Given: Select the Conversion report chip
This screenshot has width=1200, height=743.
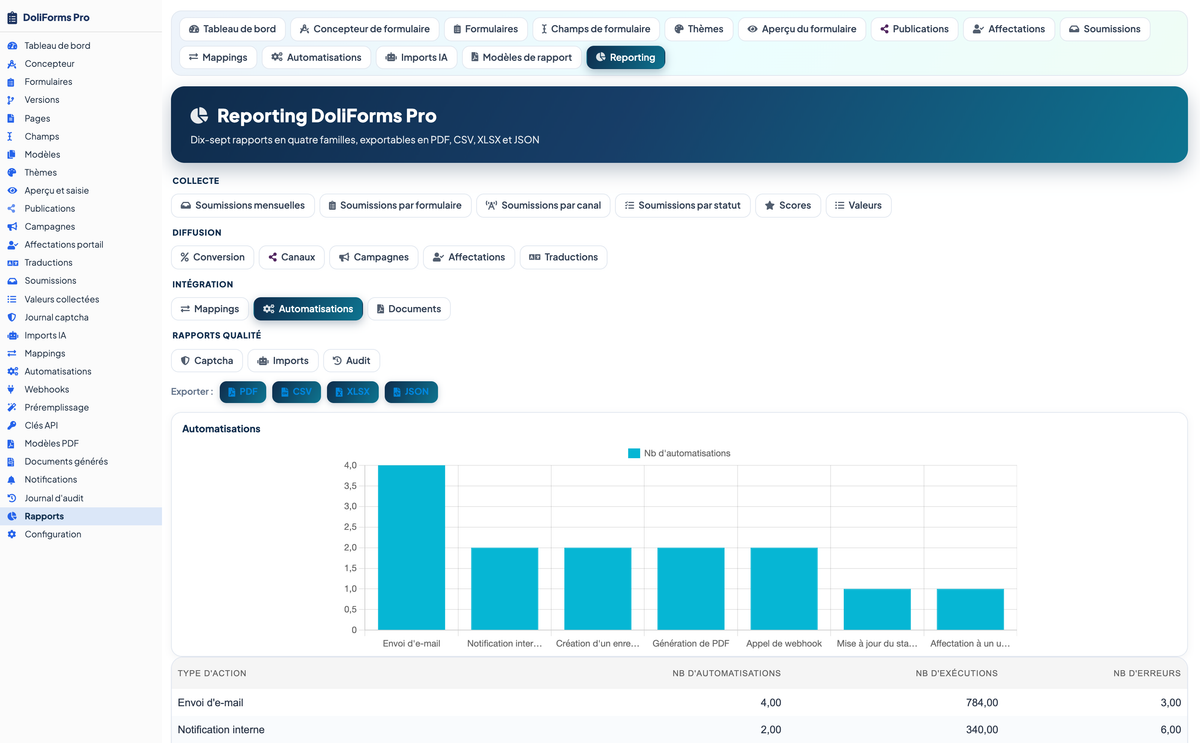Looking at the screenshot, I should click(x=213, y=257).
